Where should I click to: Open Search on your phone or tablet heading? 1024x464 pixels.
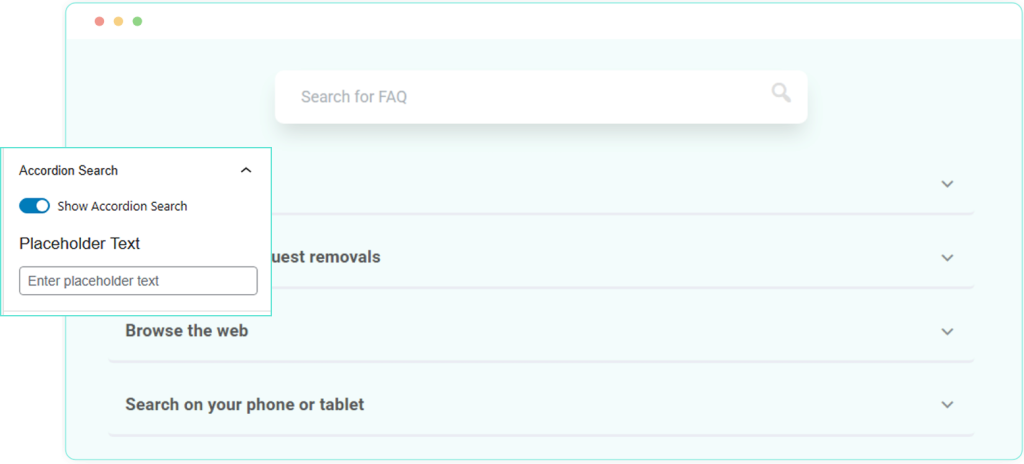[244, 405]
